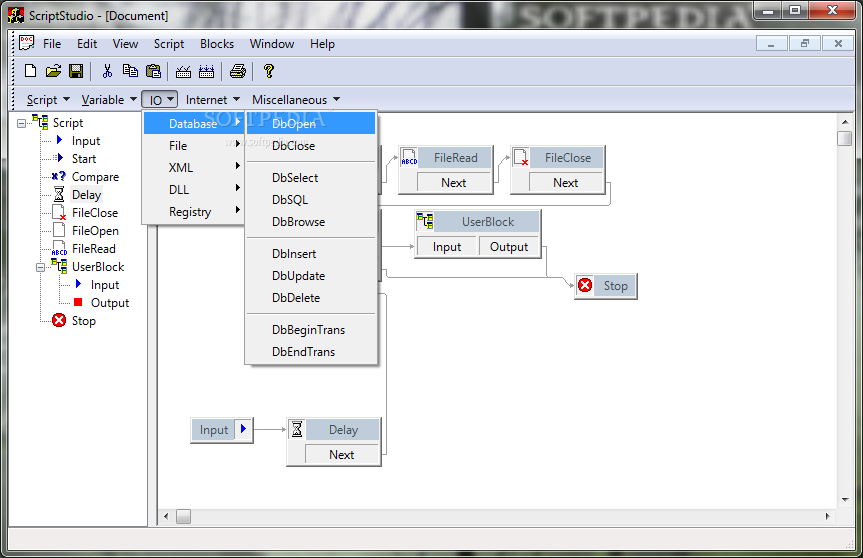Click the document icon left of File menu
Viewport: 863px width, 558px height.
pos(26,43)
